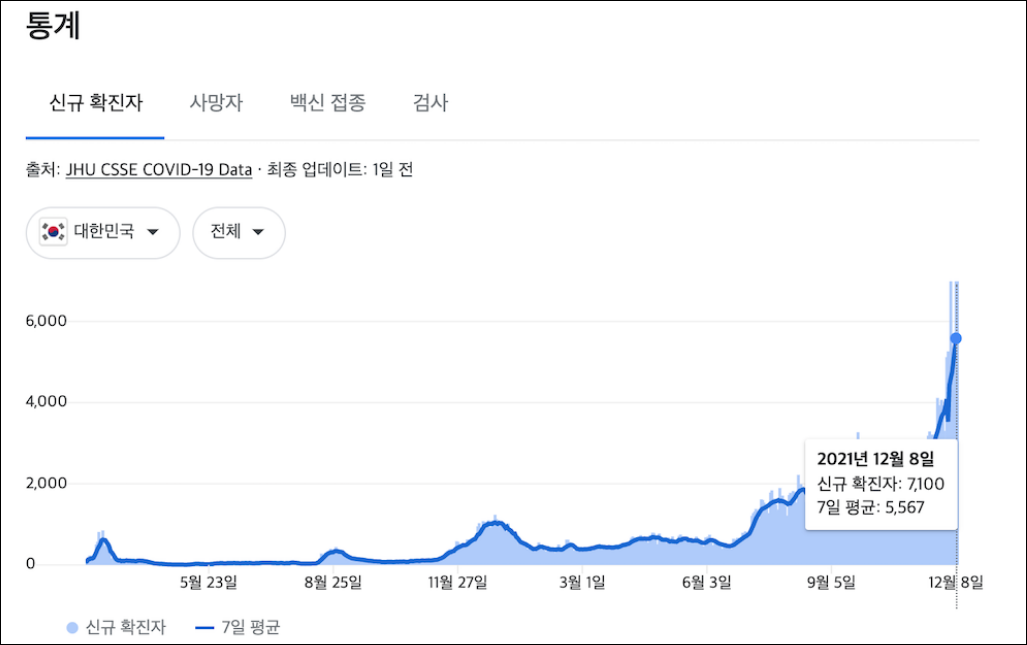Click the tooltip date 2021년 12월 8일
Screen dimensions: 1027x645
[x=876, y=459]
